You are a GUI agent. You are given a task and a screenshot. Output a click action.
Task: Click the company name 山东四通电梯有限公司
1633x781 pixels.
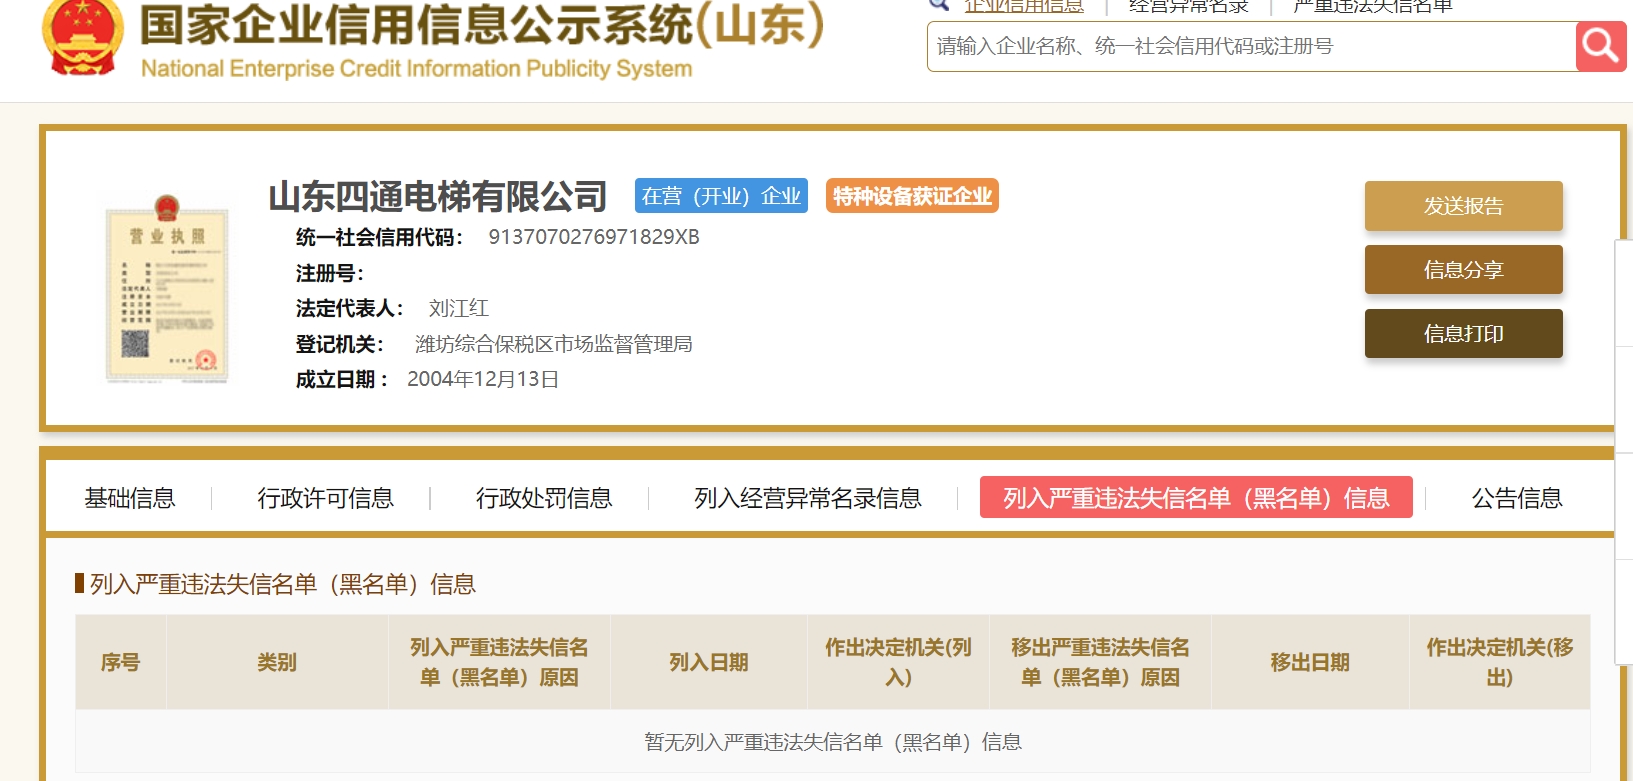point(438,196)
